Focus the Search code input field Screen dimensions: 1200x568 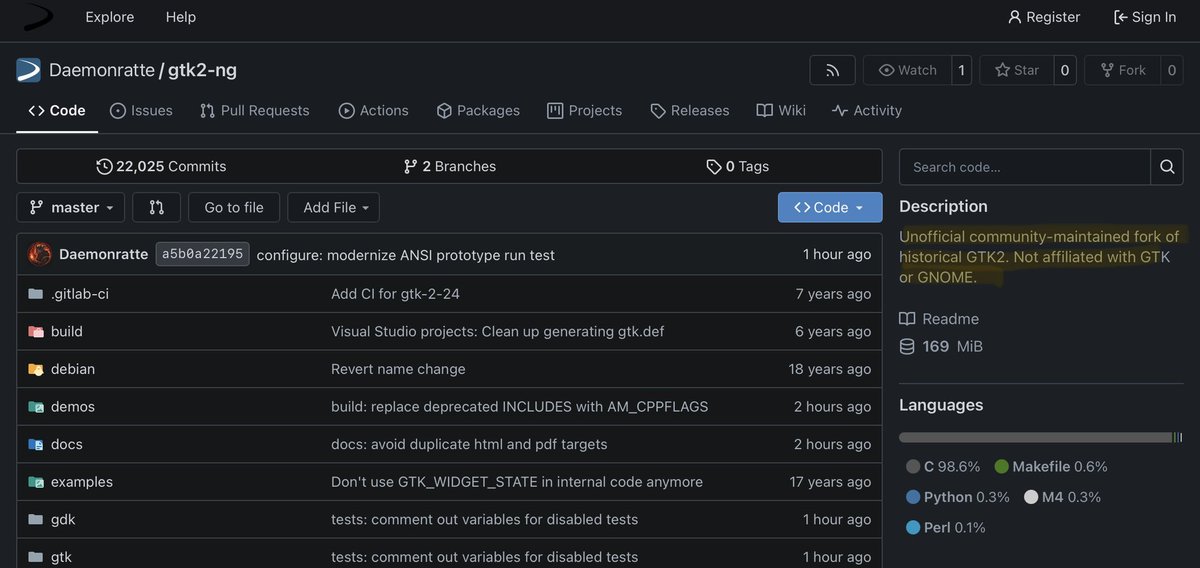(x=1025, y=166)
